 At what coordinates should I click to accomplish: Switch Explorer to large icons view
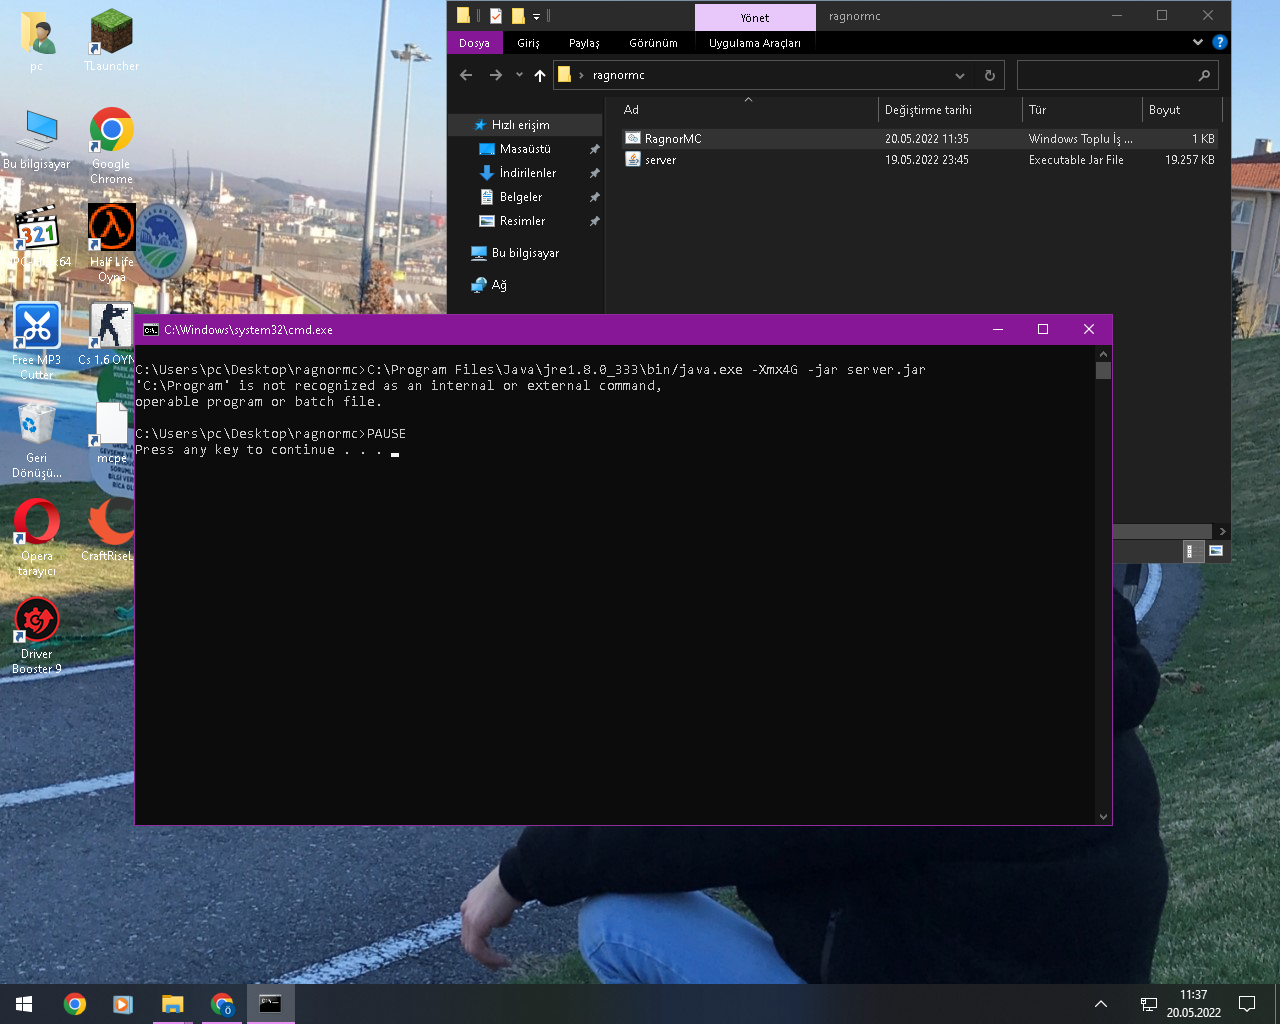(x=1216, y=551)
